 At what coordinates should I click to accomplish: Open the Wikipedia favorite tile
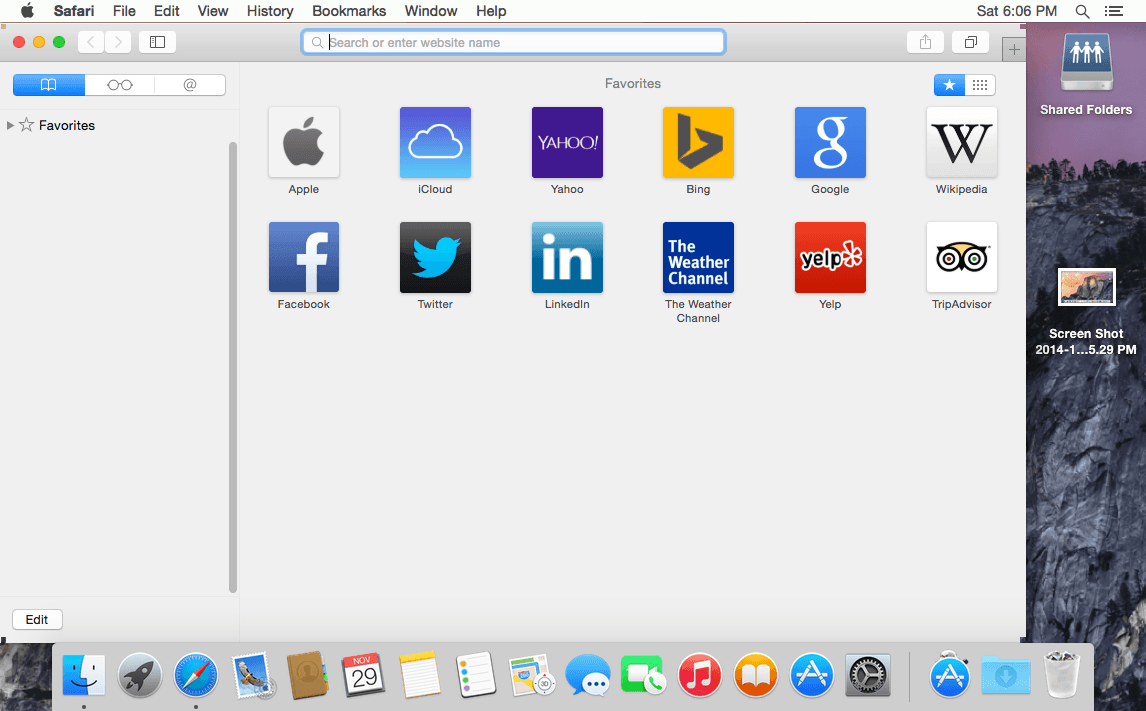click(962, 142)
